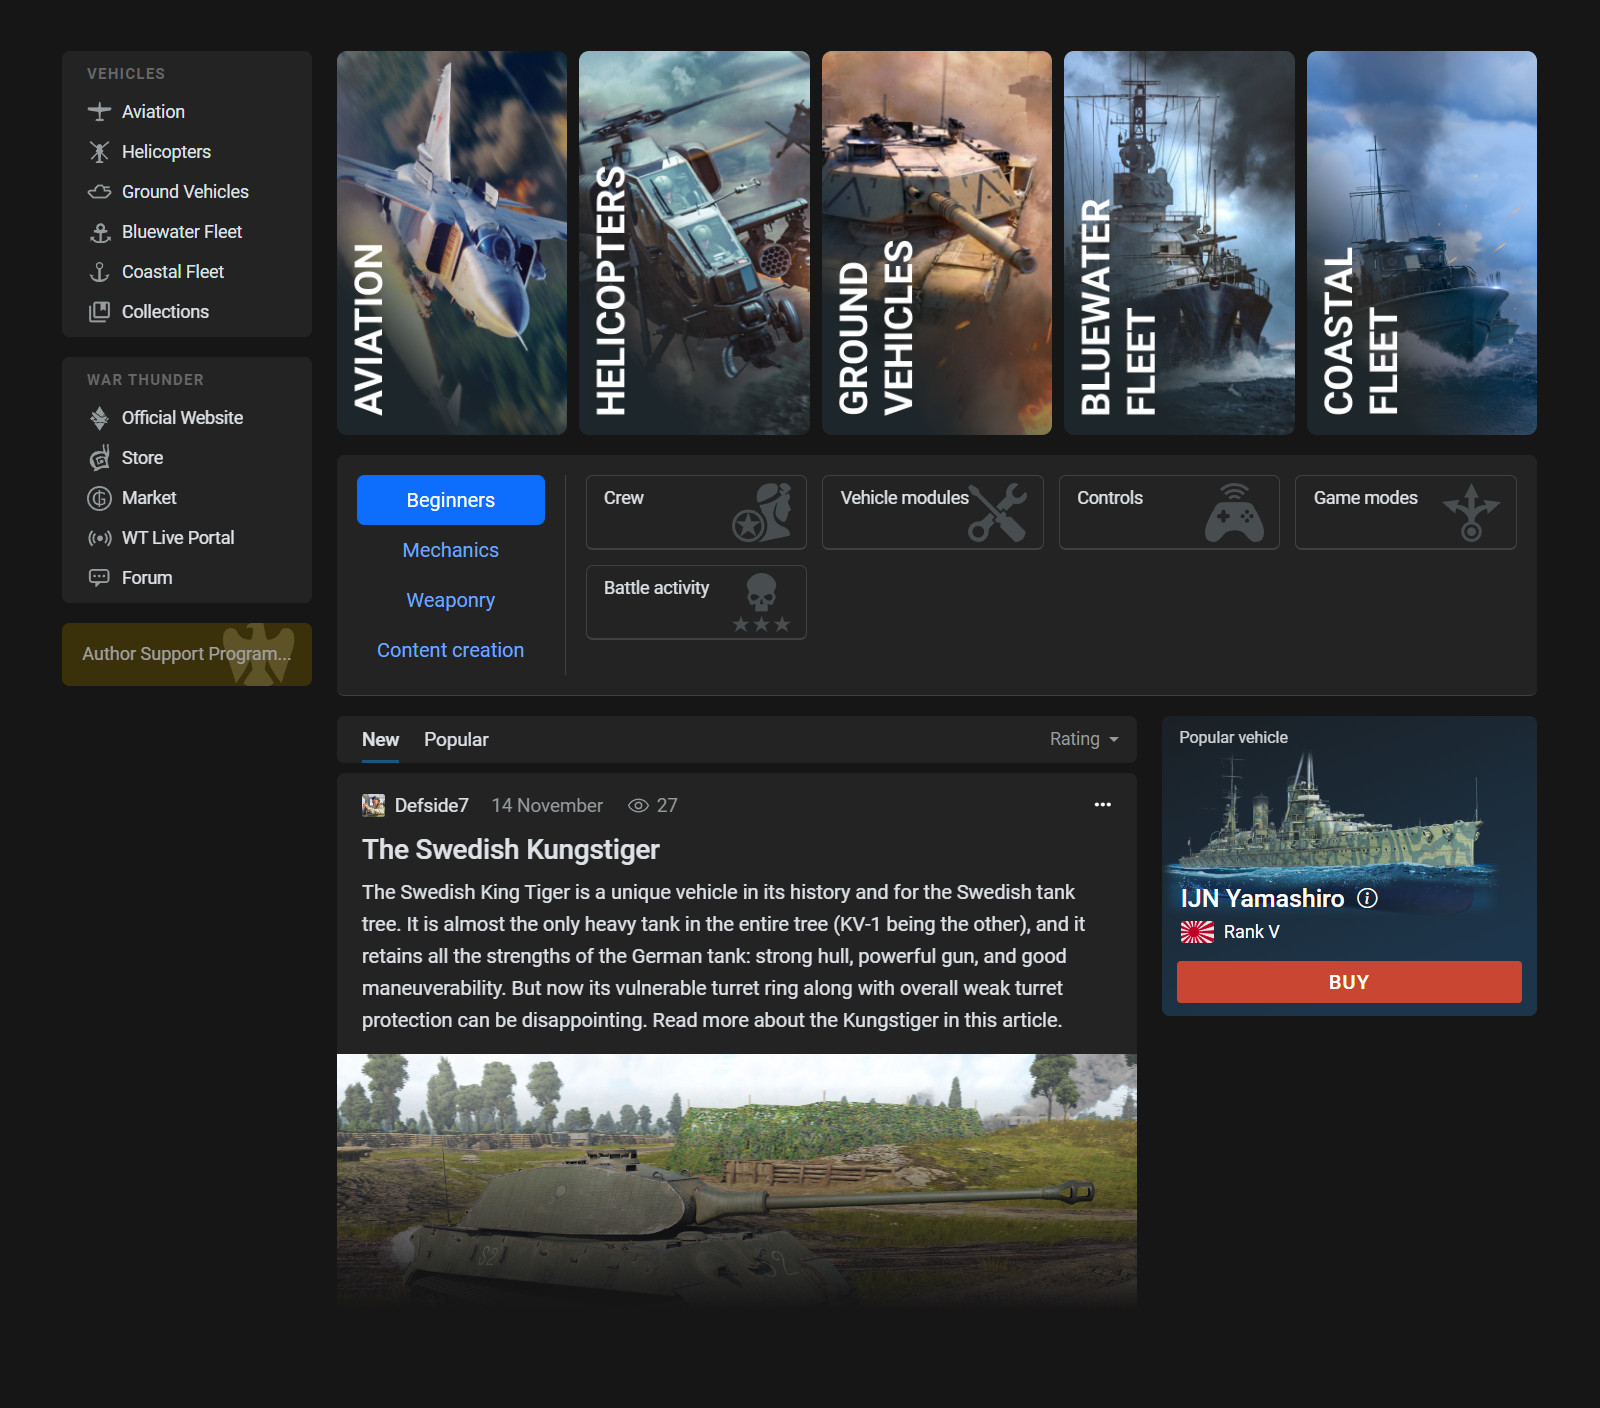
Task: Open the article titled The Swedish Kungstiger
Action: [510, 849]
